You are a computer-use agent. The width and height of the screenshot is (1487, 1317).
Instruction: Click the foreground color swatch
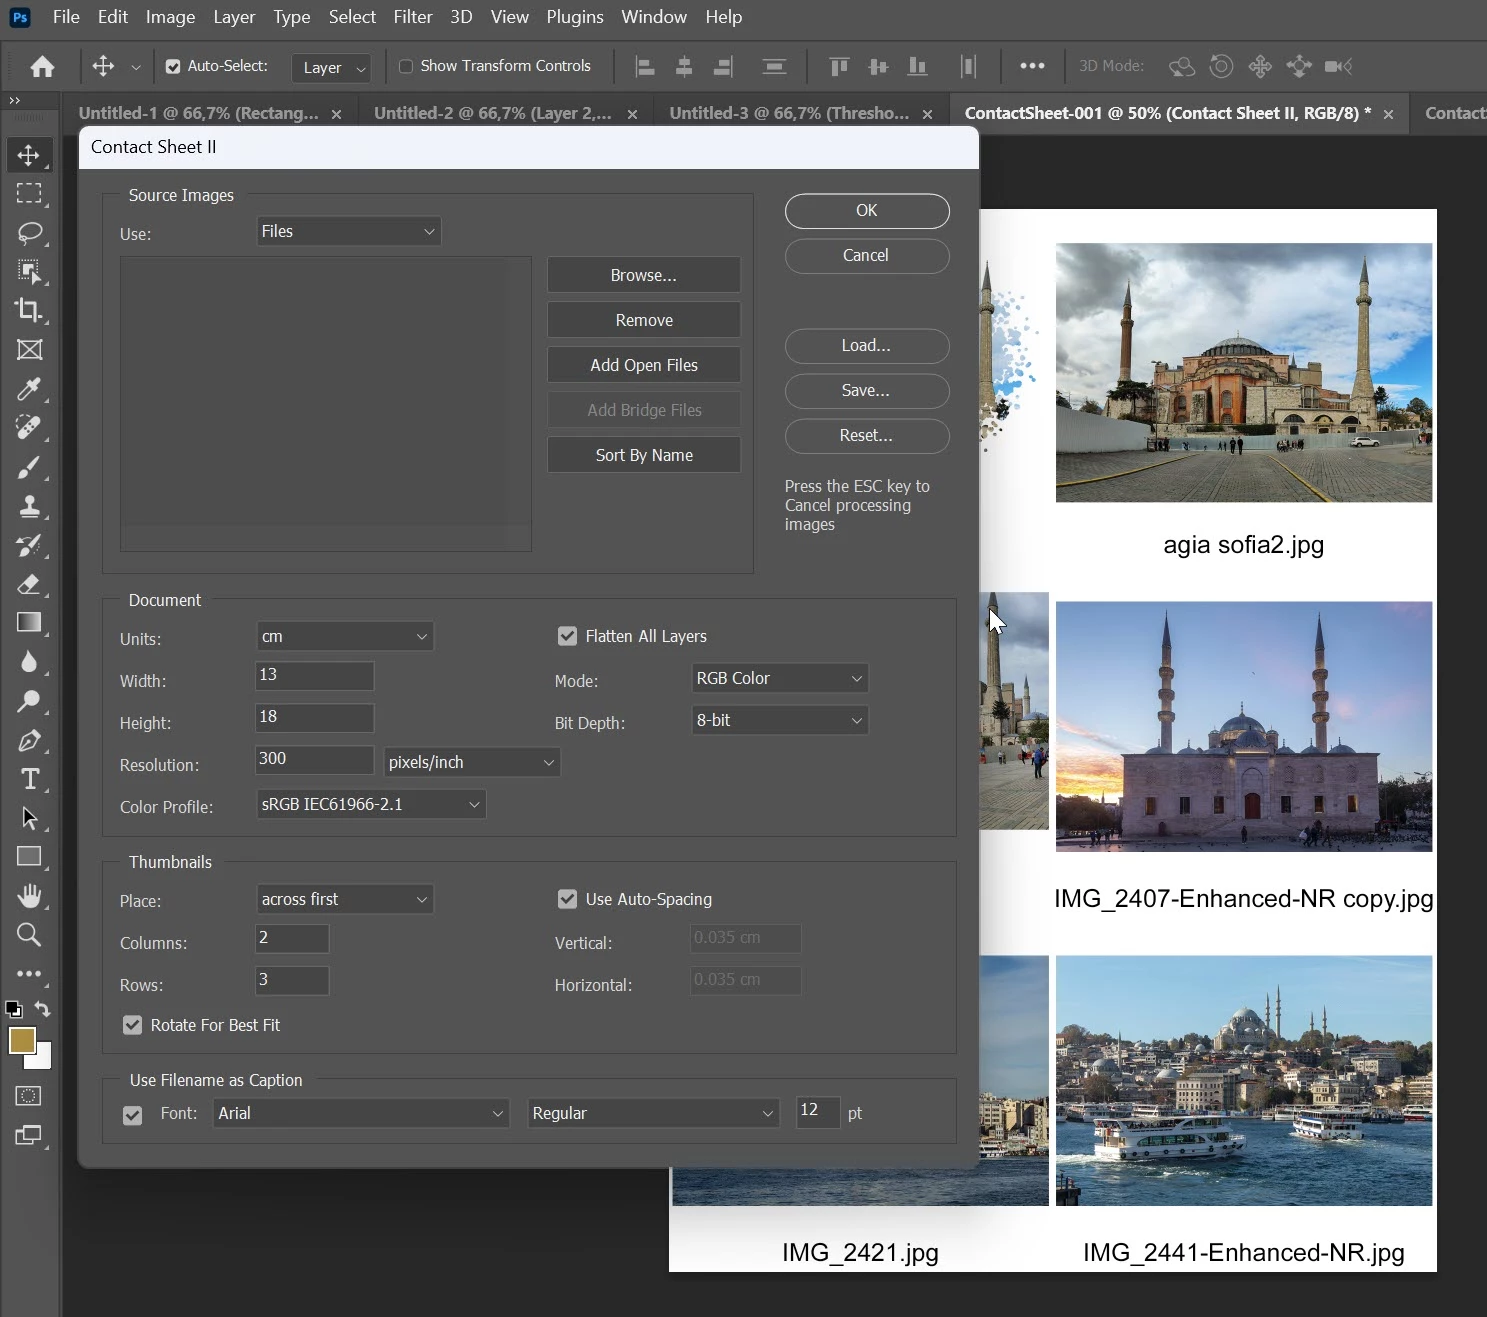click(21, 1041)
